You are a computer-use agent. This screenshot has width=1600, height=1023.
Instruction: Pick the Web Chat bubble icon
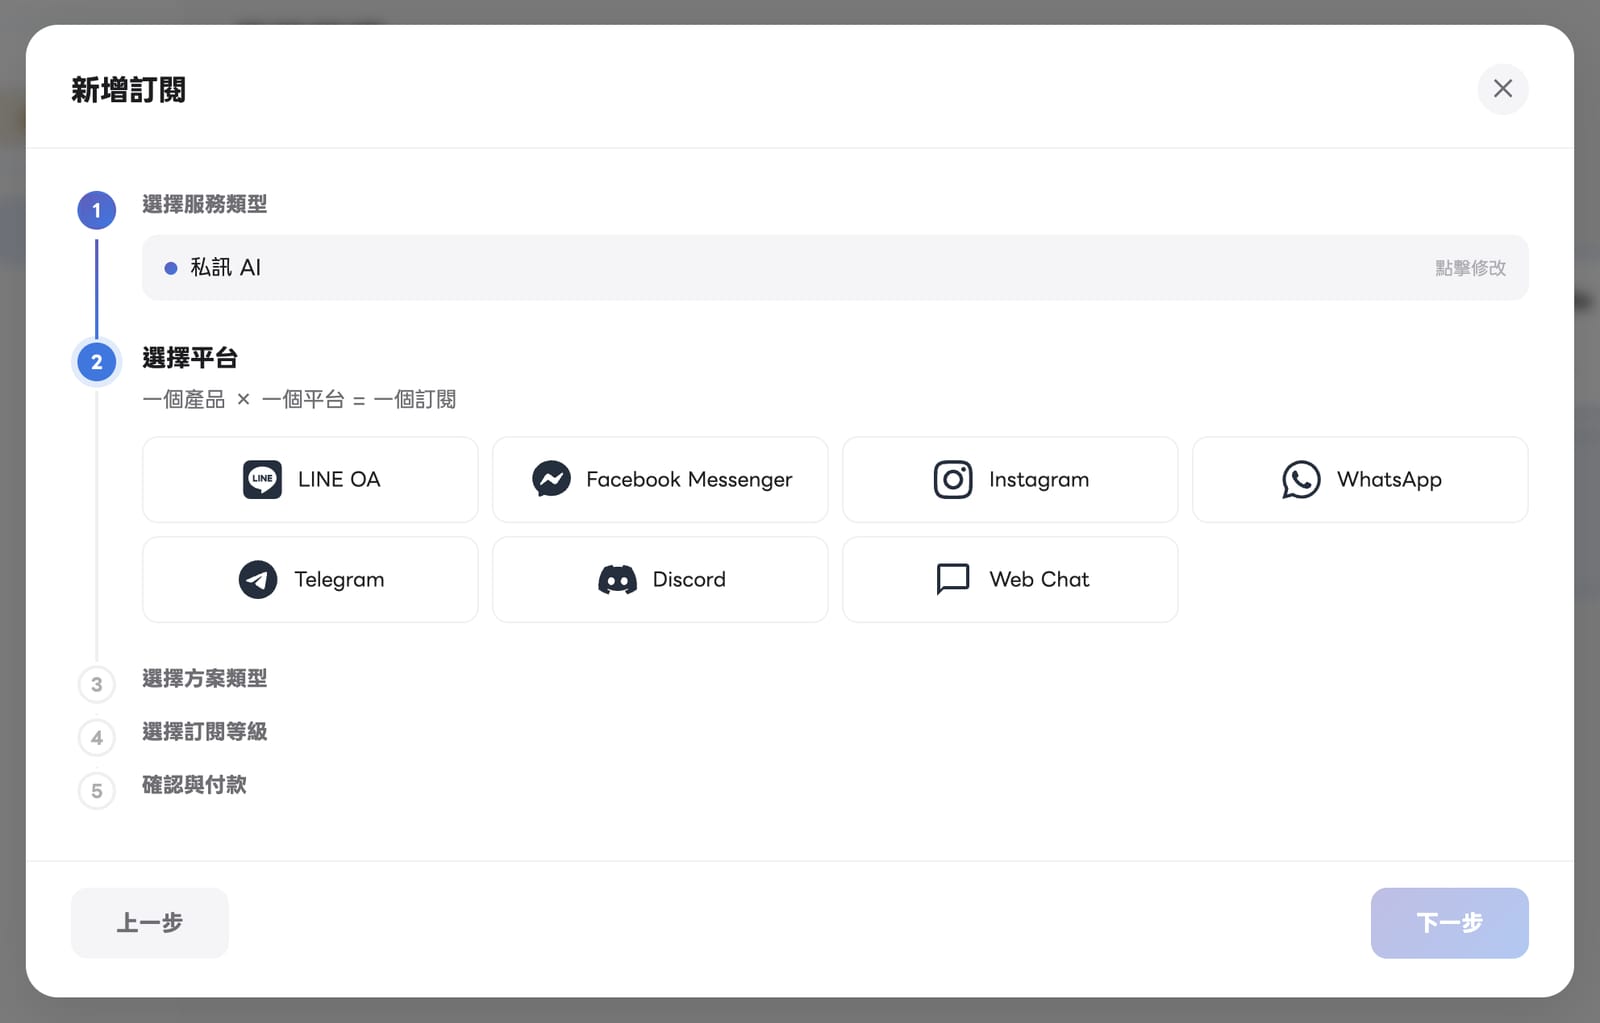pos(953,579)
